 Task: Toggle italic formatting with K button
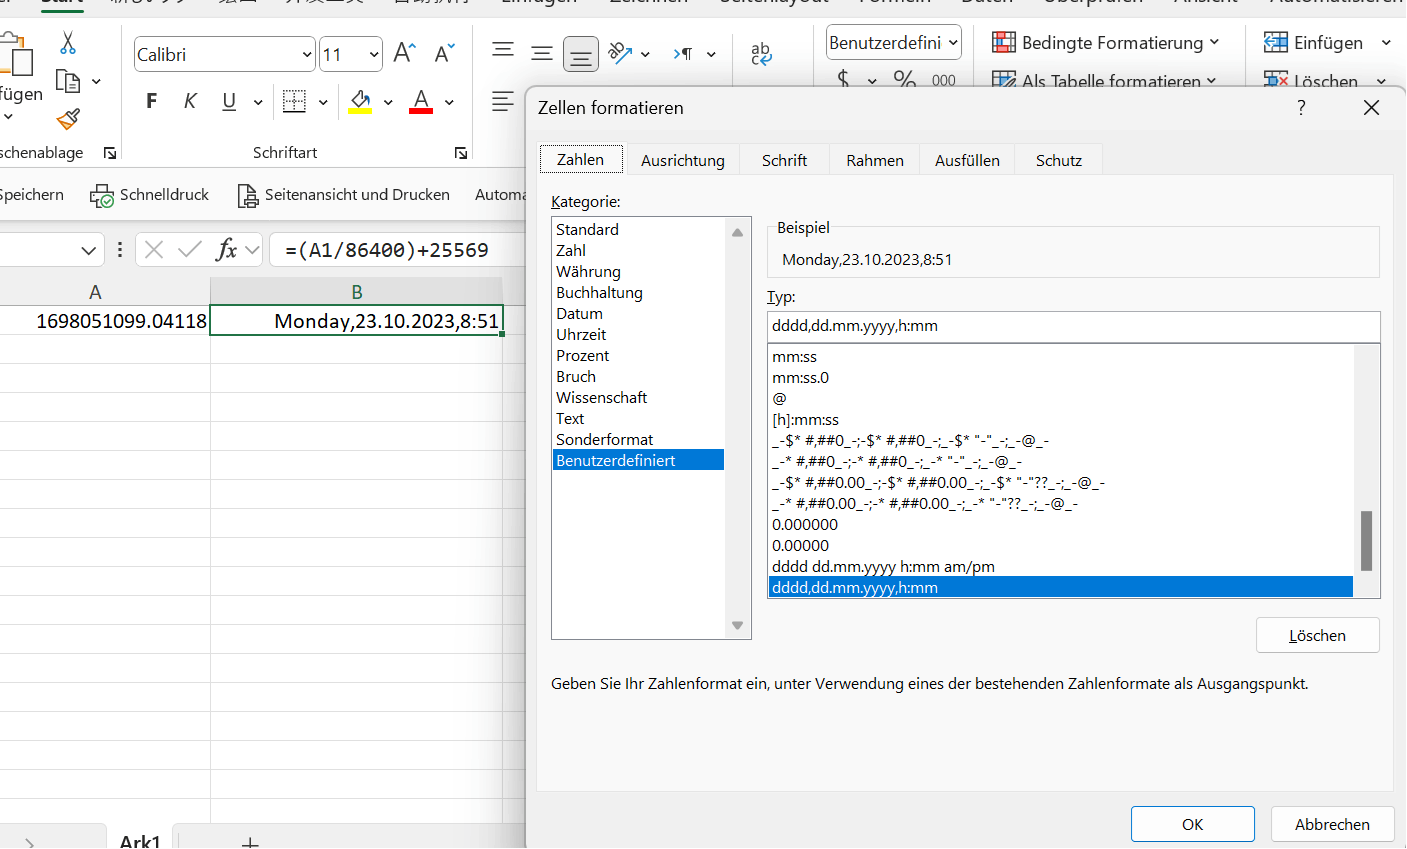coord(190,101)
